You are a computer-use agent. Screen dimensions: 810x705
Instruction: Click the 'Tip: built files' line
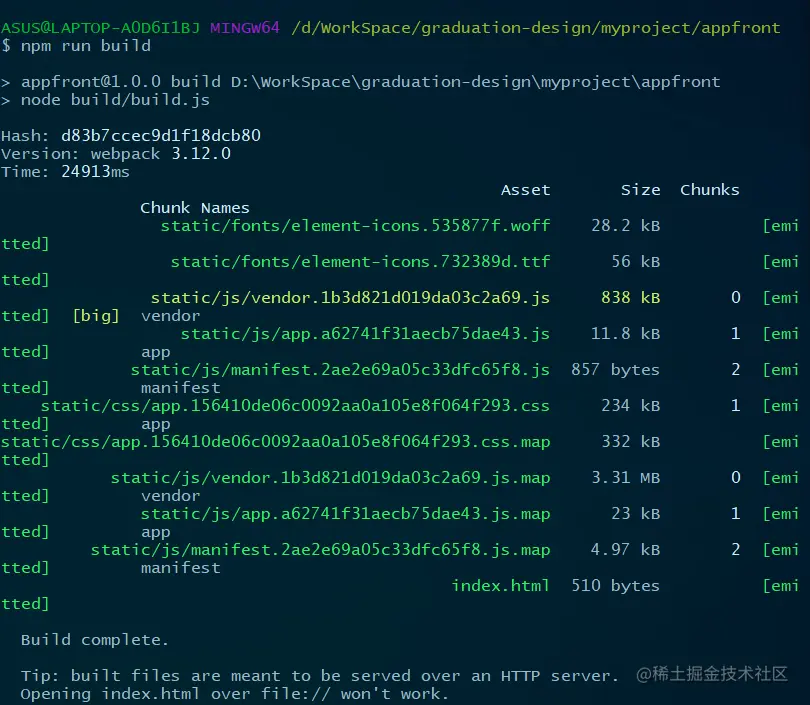coord(320,676)
